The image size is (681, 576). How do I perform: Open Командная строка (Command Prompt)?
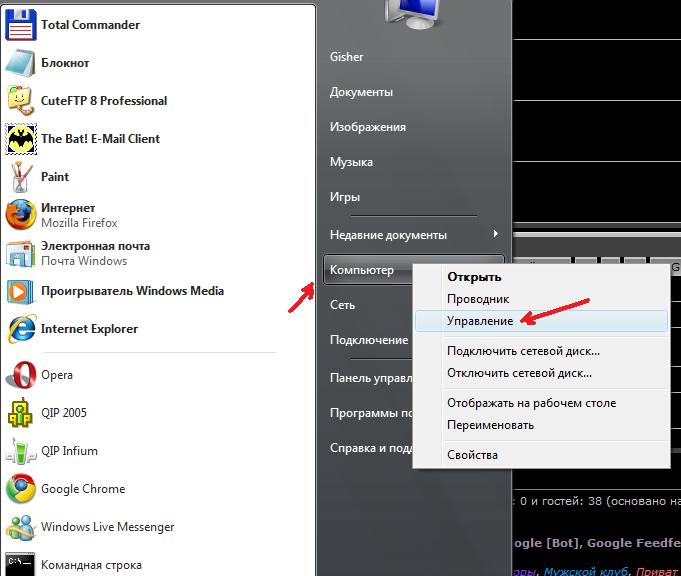point(90,565)
